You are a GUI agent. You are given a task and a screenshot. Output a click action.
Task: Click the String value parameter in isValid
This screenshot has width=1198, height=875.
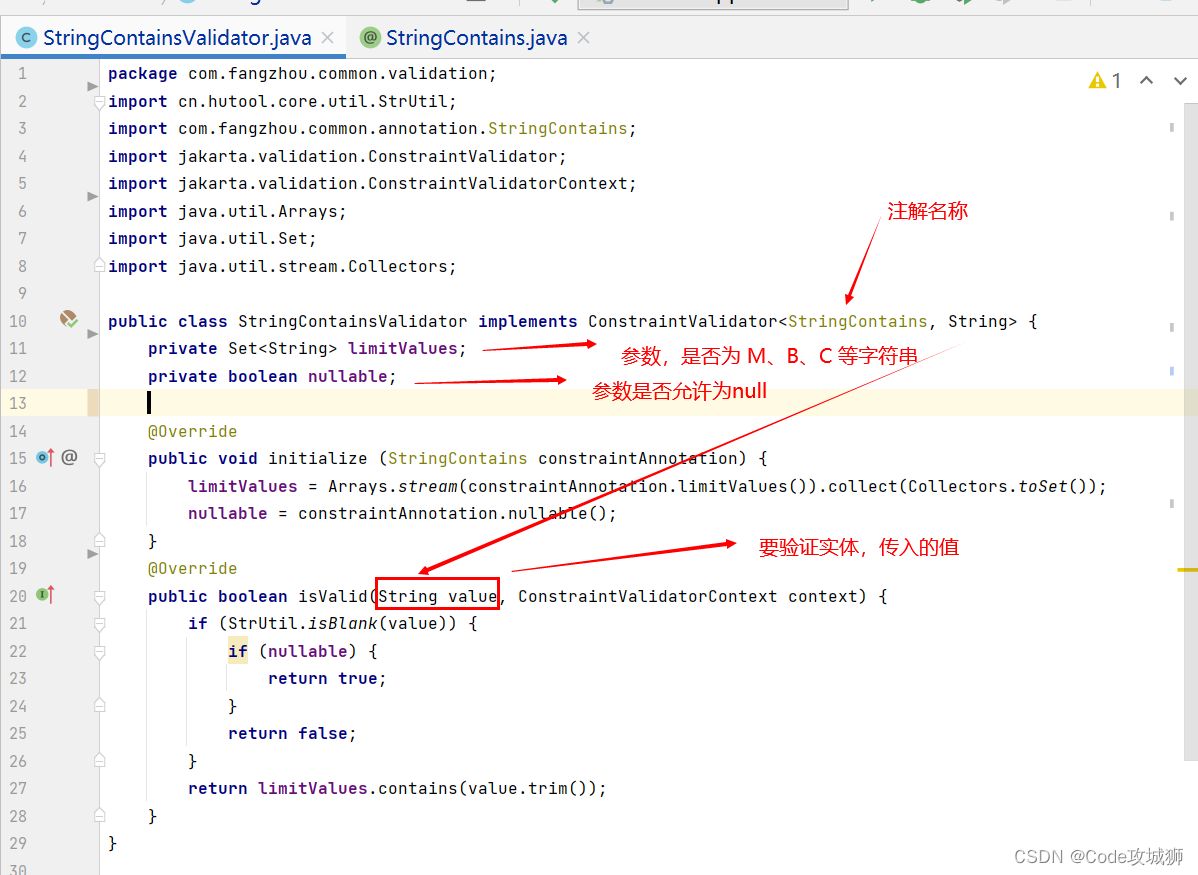pyautogui.click(x=438, y=596)
